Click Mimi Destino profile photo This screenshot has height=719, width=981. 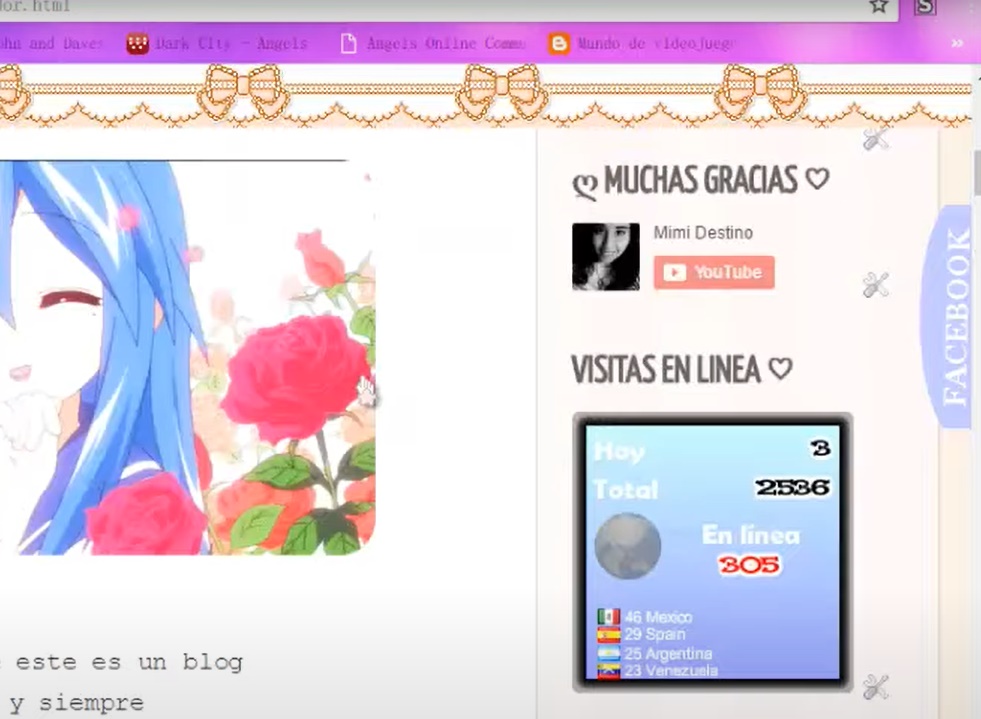click(x=606, y=257)
